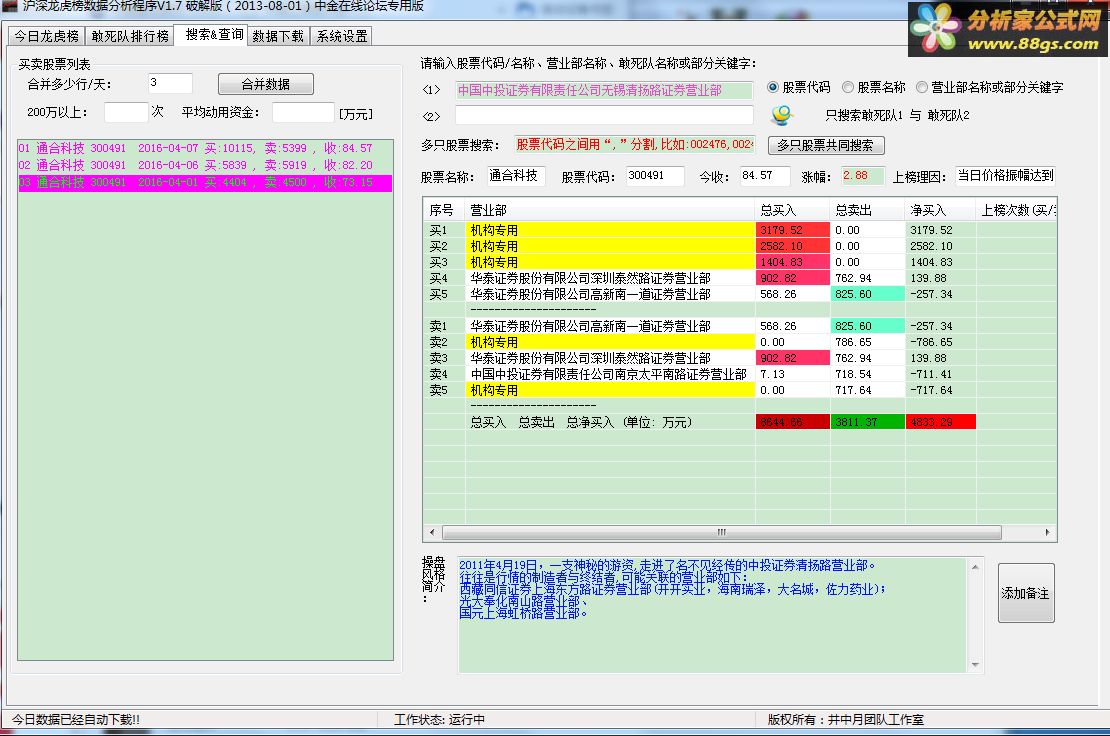Focus the 合并多少行/天 input field

click(x=170, y=84)
